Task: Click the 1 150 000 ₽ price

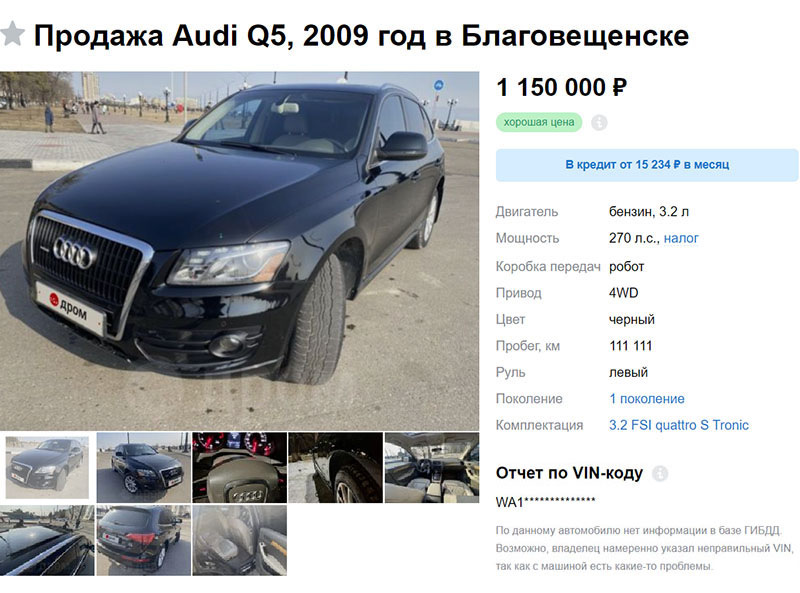Action: (x=561, y=87)
